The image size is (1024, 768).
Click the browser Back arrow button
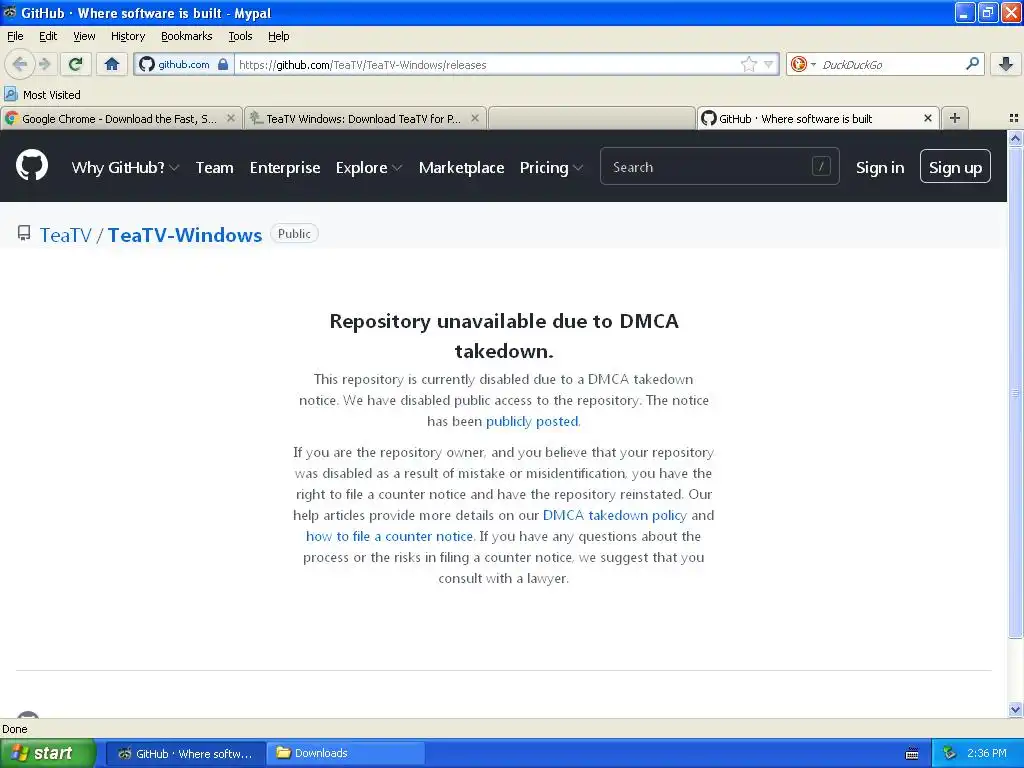point(20,64)
